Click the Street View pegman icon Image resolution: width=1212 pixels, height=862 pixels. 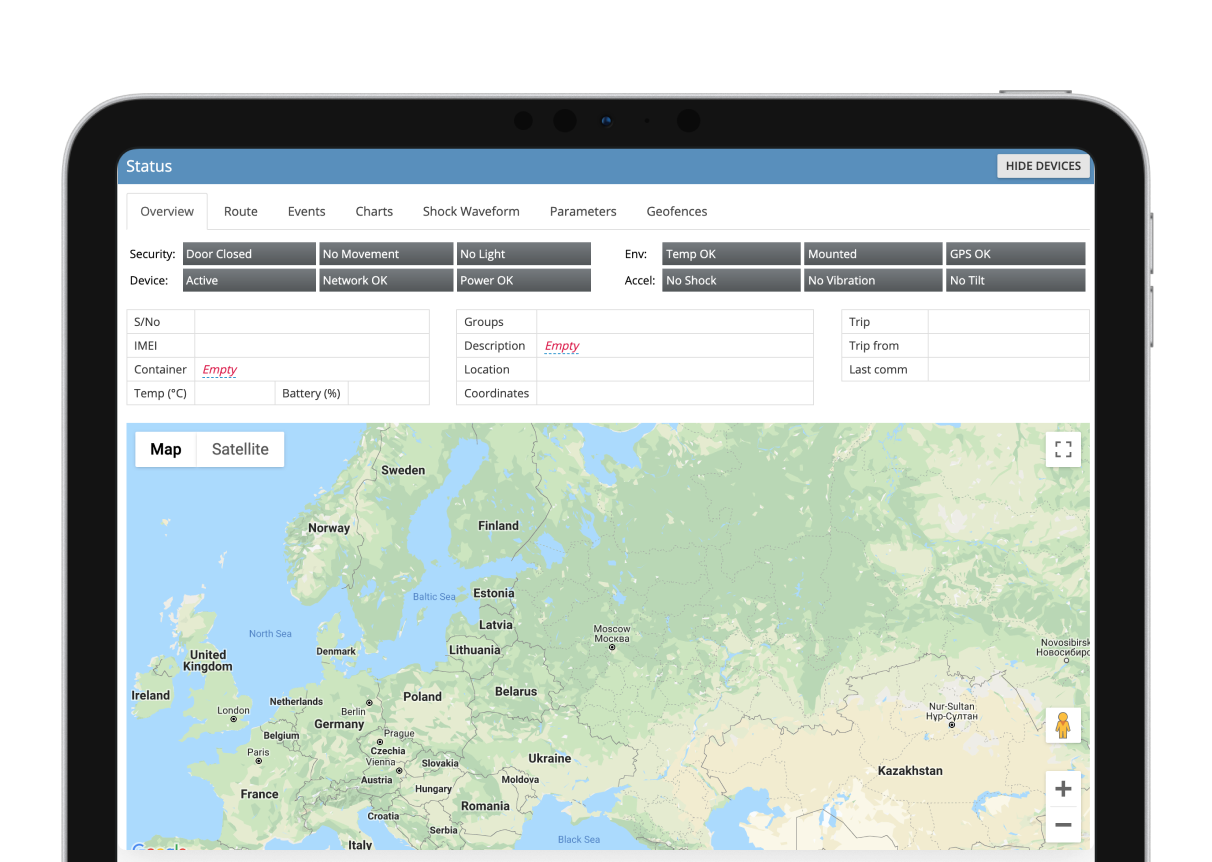(x=1063, y=725)
